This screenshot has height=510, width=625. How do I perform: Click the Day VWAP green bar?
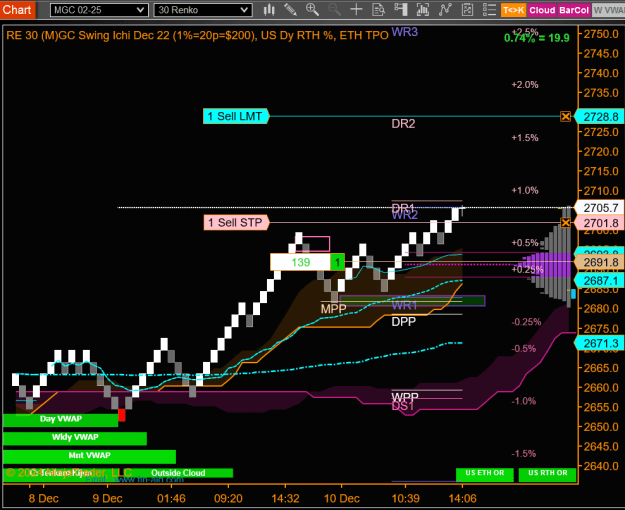(x=61, y=419)
